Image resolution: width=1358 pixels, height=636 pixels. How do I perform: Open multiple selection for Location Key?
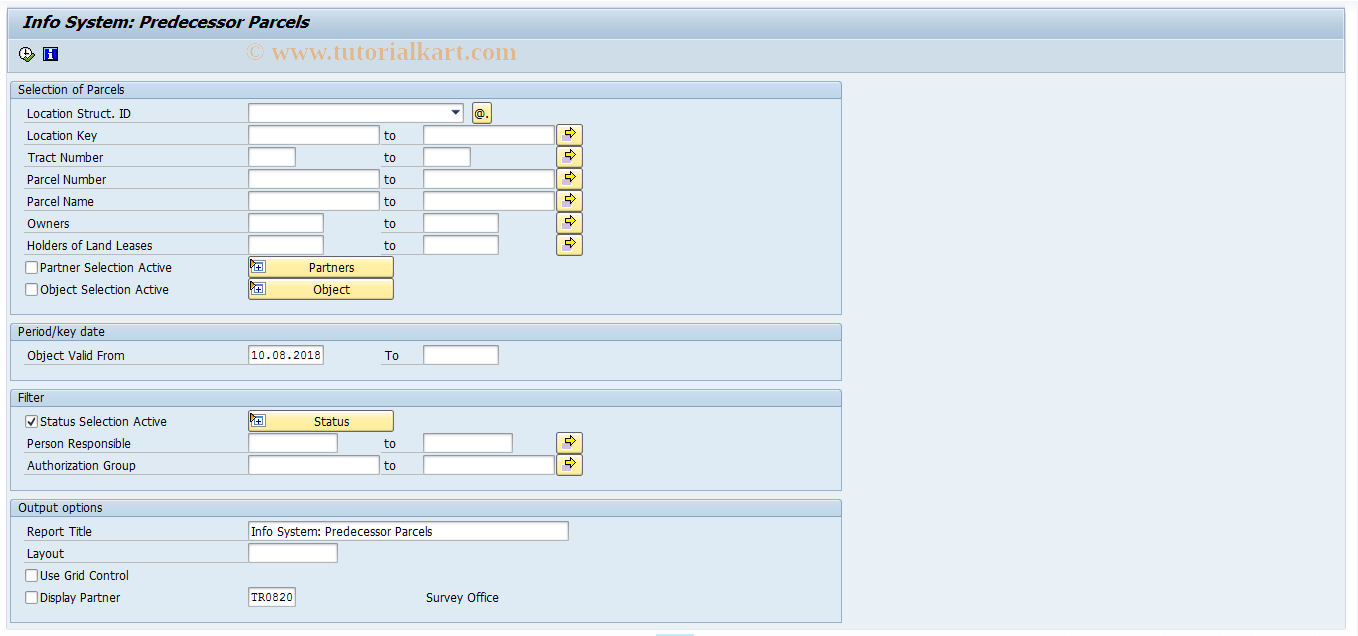[x=569, y=135]
